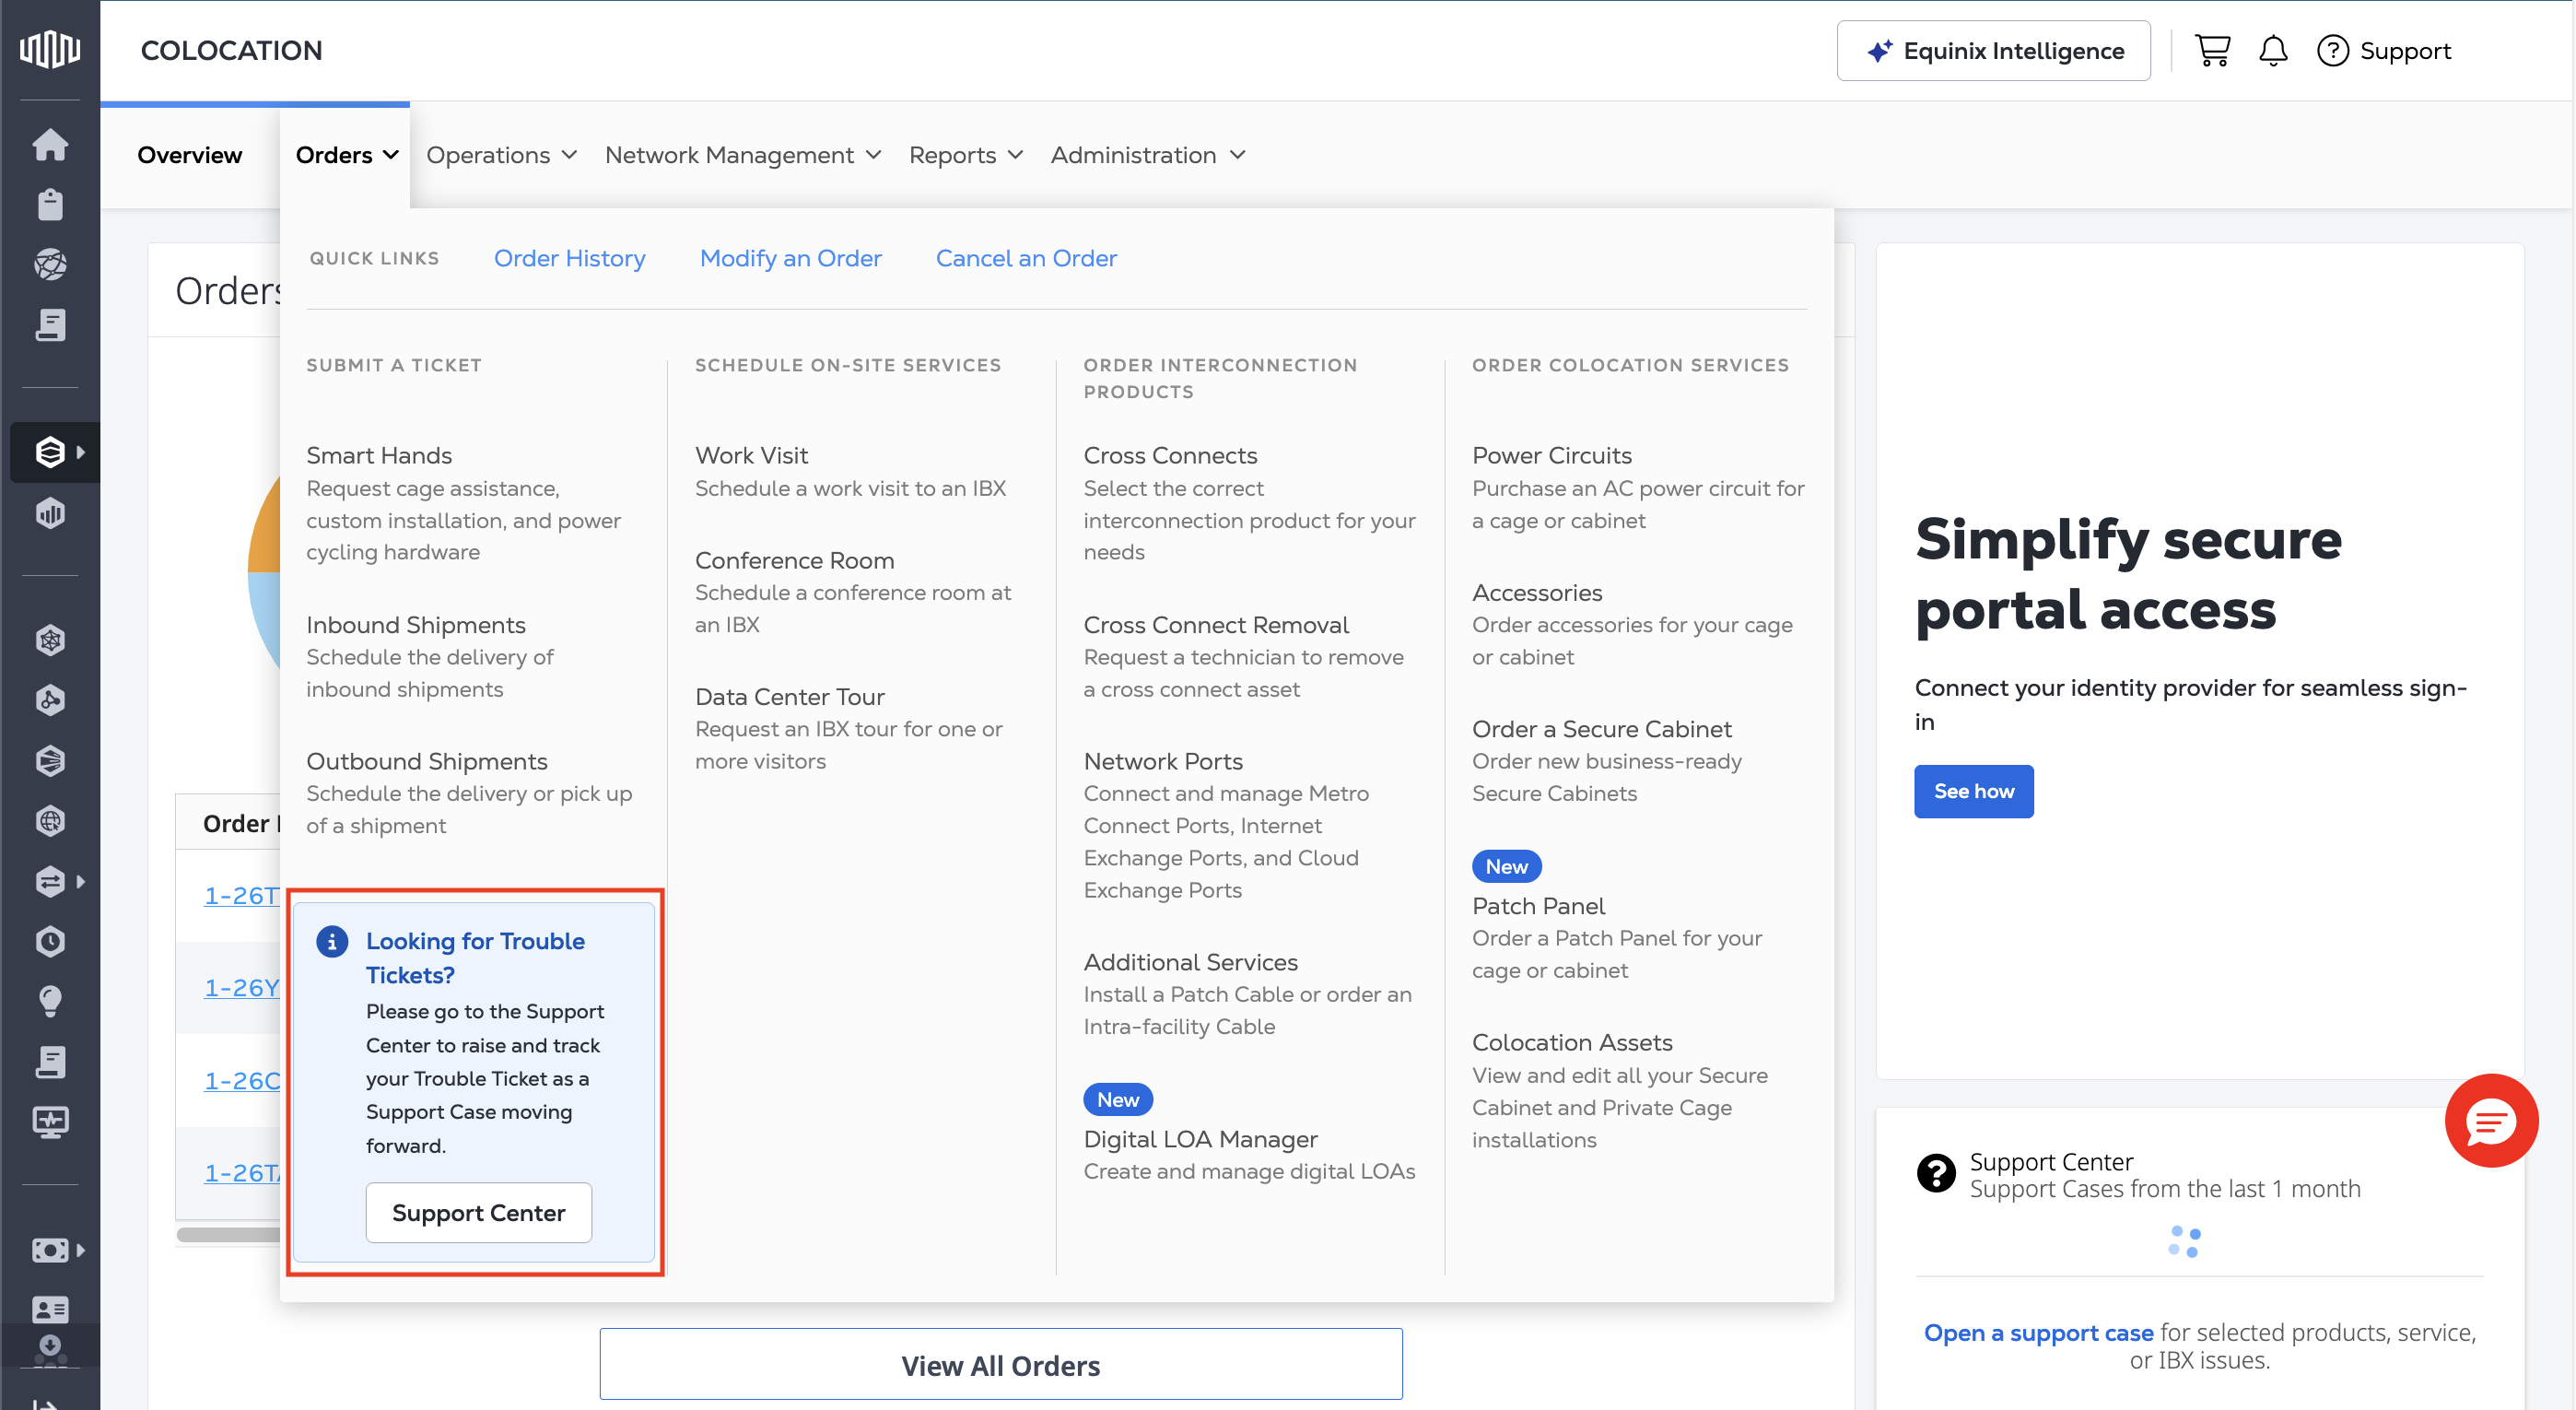Viewport: 2576px width, 1410px height.
Task: Open the Administration dropdown
Action: click(x=1147, y=155)
